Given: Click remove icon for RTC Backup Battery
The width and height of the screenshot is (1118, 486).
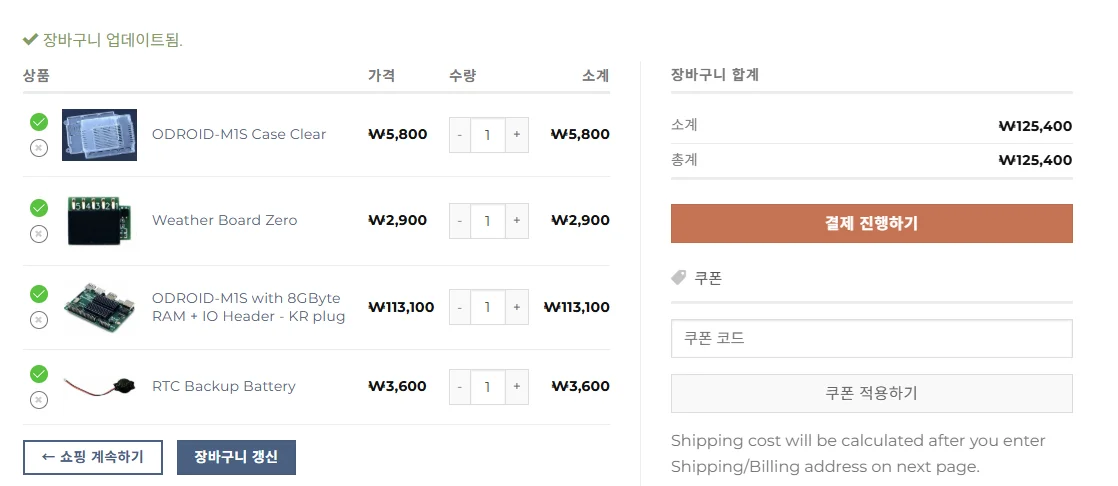Looking at the screenshot, I should (x=39, y=400).
